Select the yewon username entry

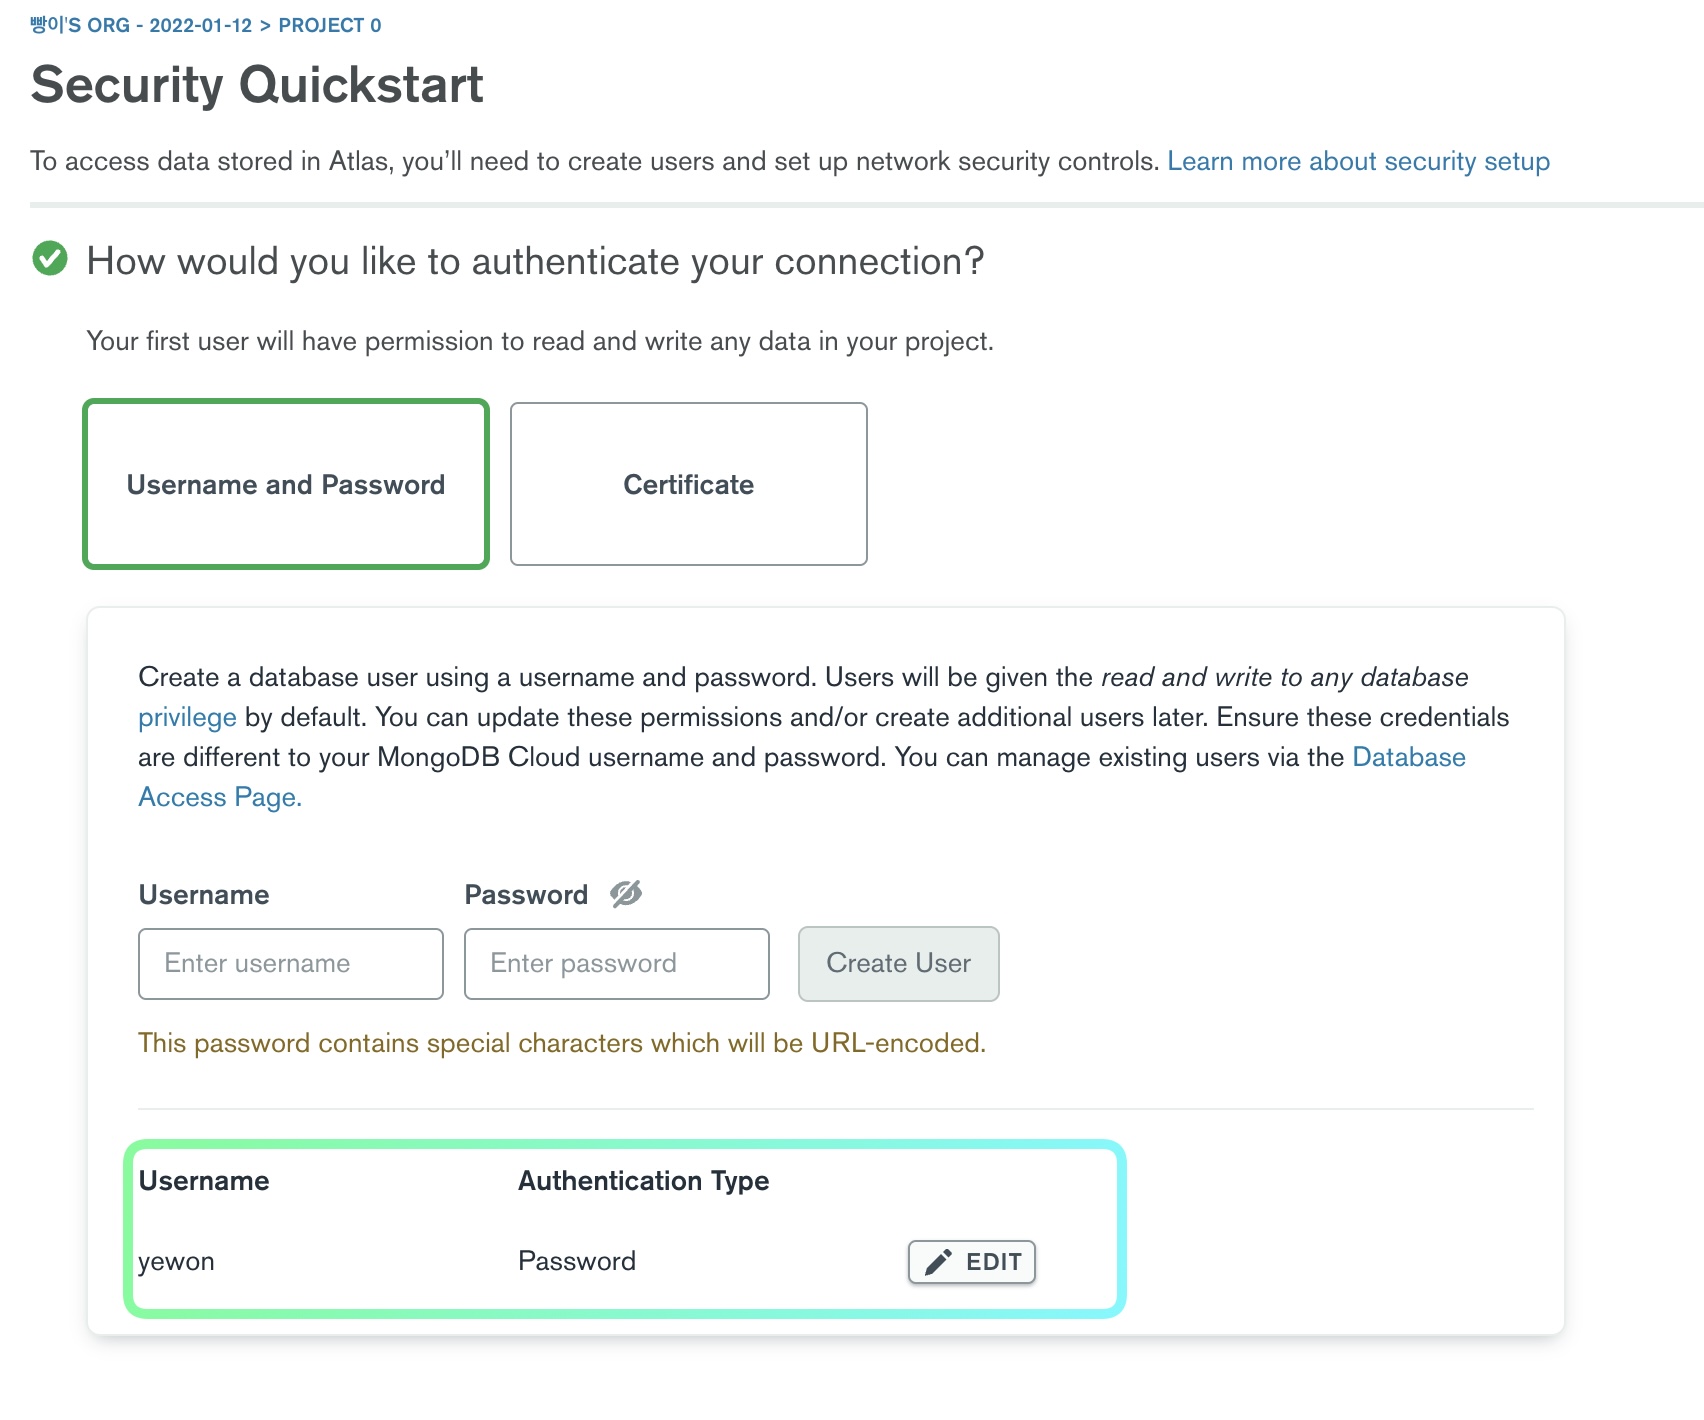(x=177, y=1262)
